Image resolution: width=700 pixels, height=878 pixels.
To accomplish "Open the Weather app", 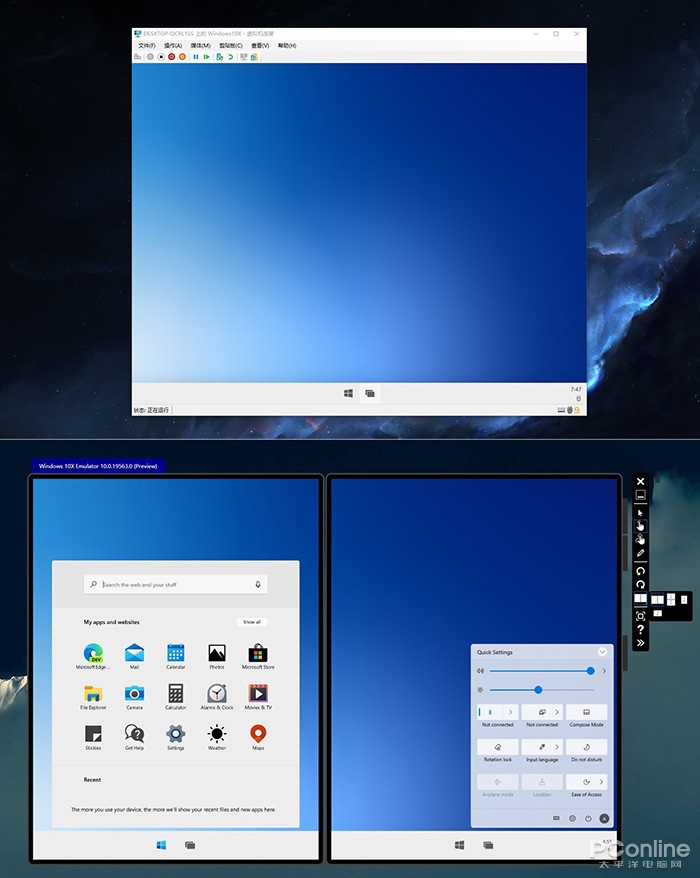I will (217, 737).
